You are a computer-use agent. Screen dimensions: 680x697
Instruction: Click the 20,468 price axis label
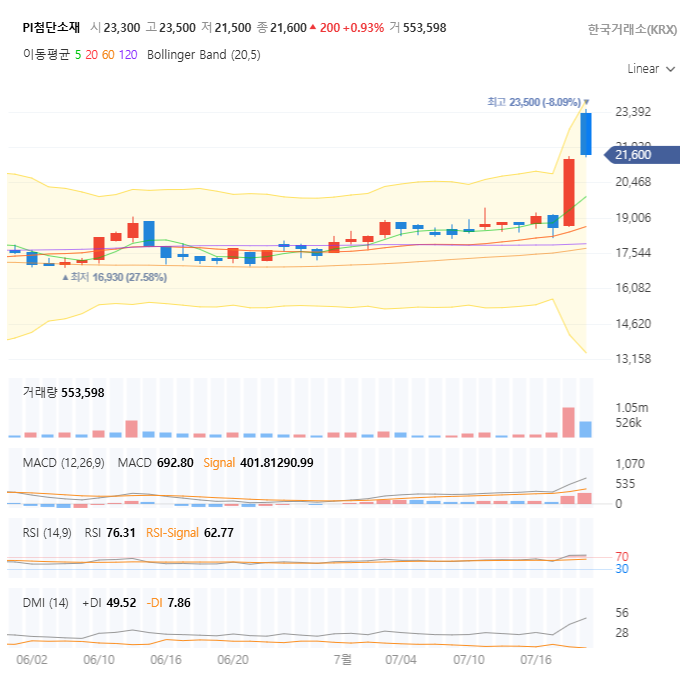tap(633, 182)
